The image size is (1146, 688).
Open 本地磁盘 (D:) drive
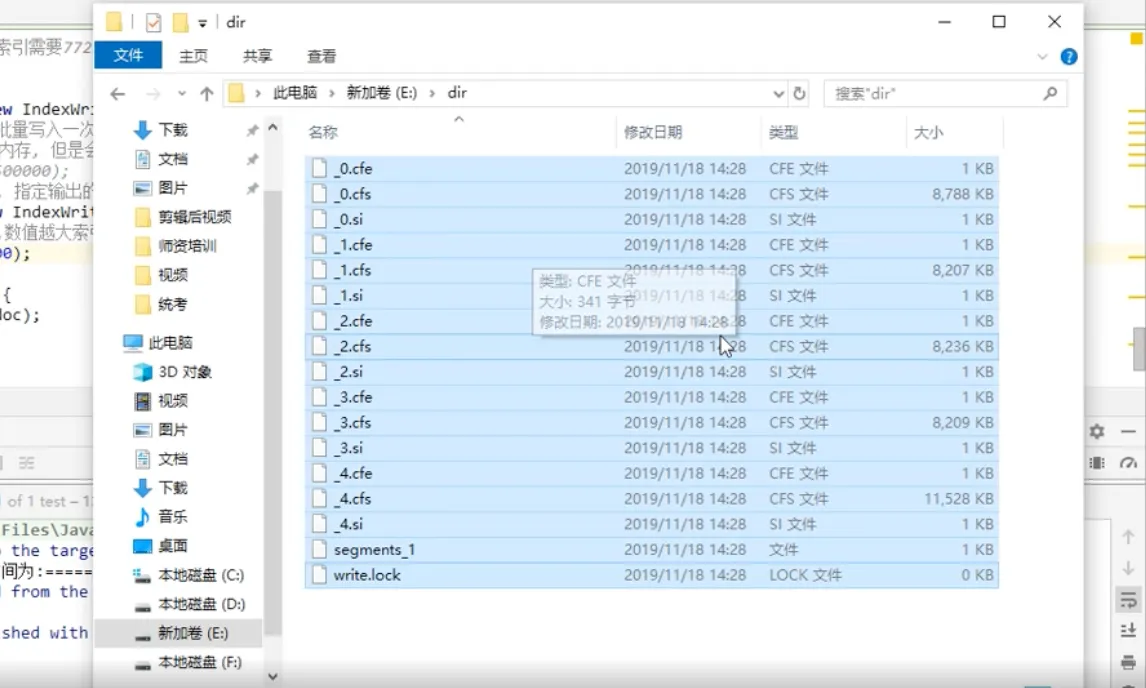pos(201,605)
